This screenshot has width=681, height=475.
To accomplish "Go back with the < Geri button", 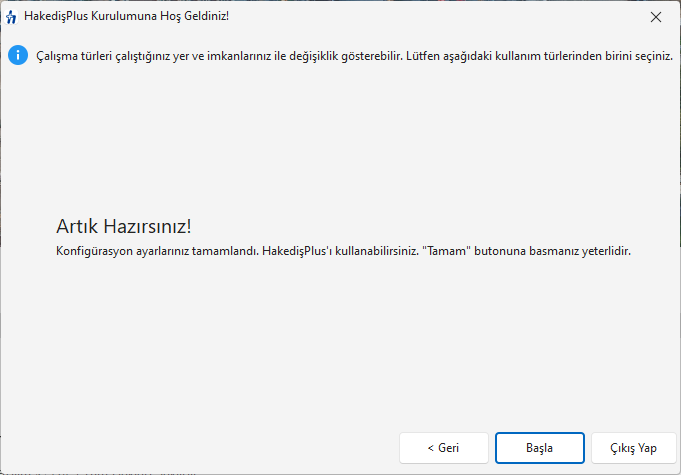I will pos(443,447).
